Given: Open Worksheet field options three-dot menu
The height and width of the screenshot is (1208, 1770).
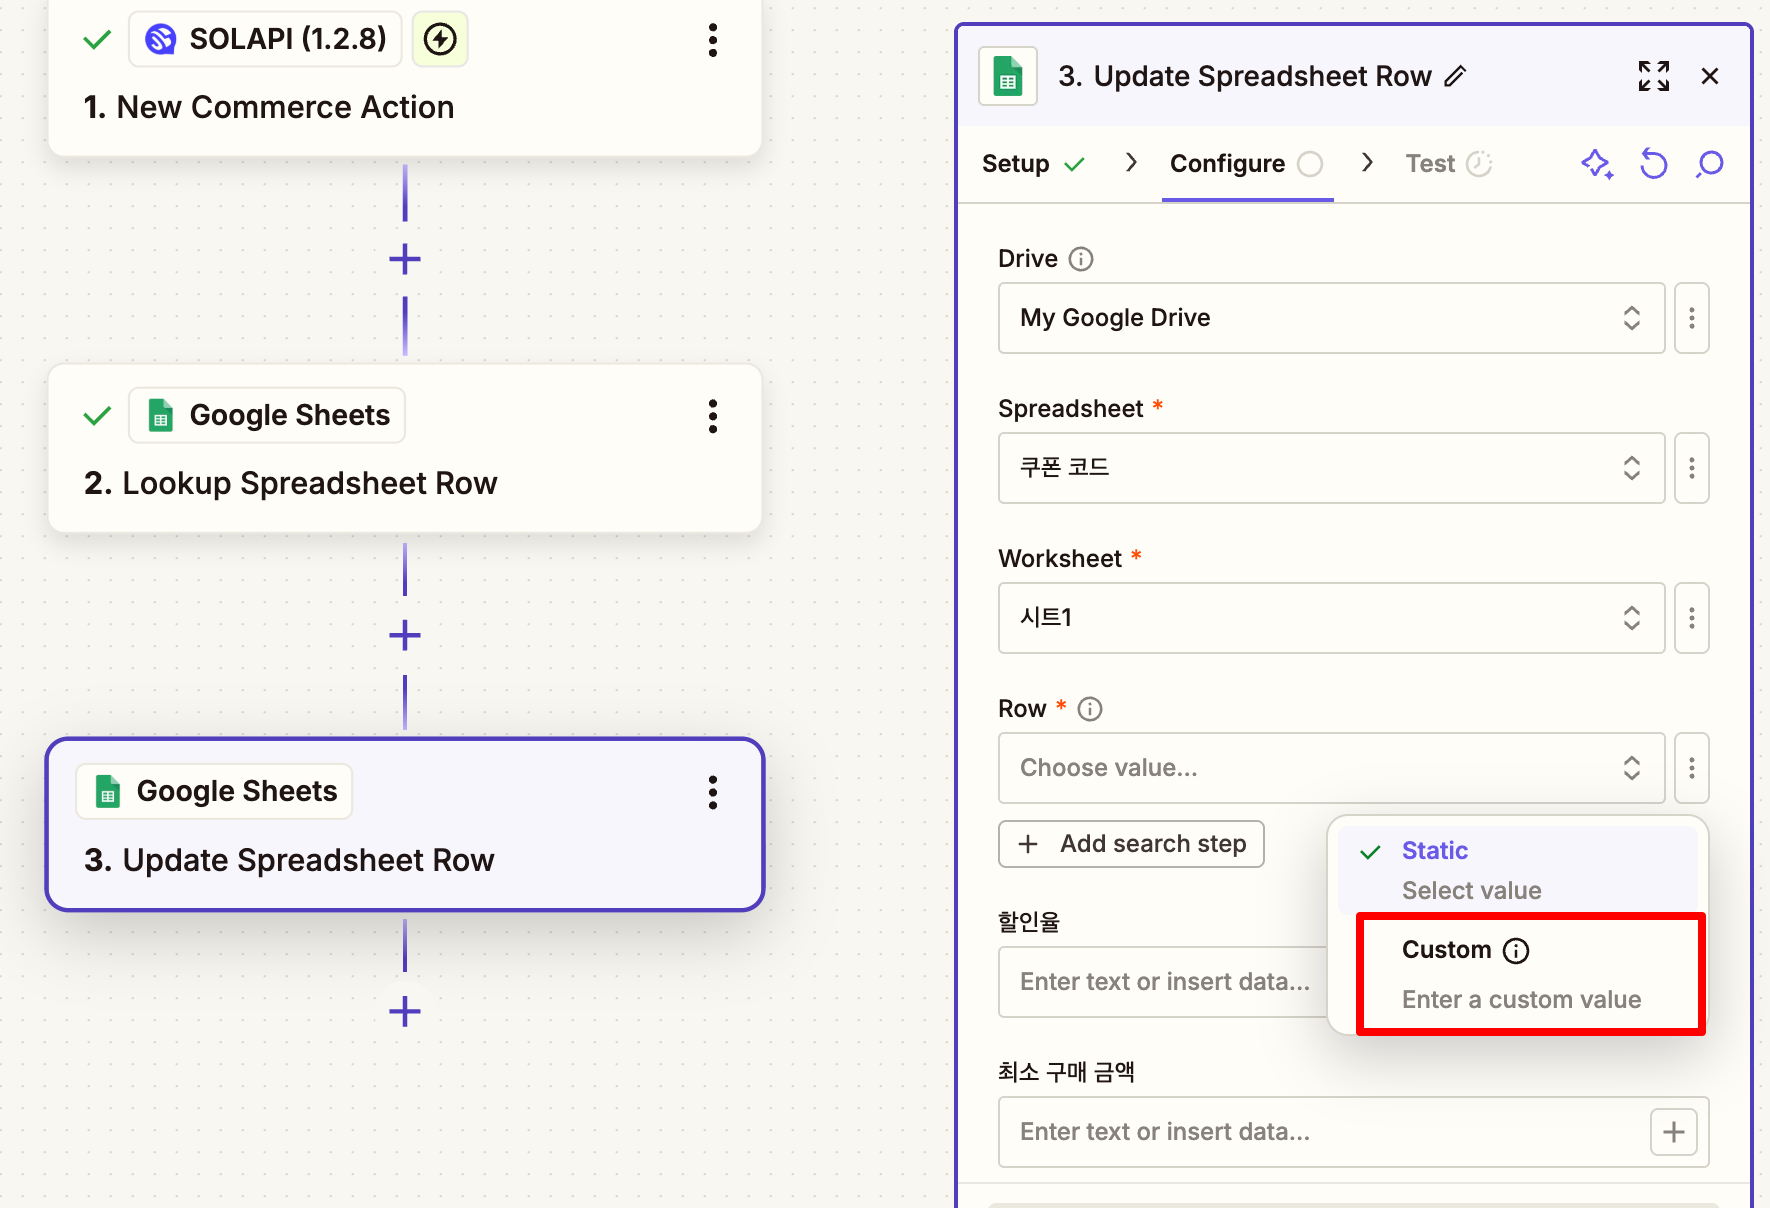Looking at the screenshot, I should tap(1692, 618).
